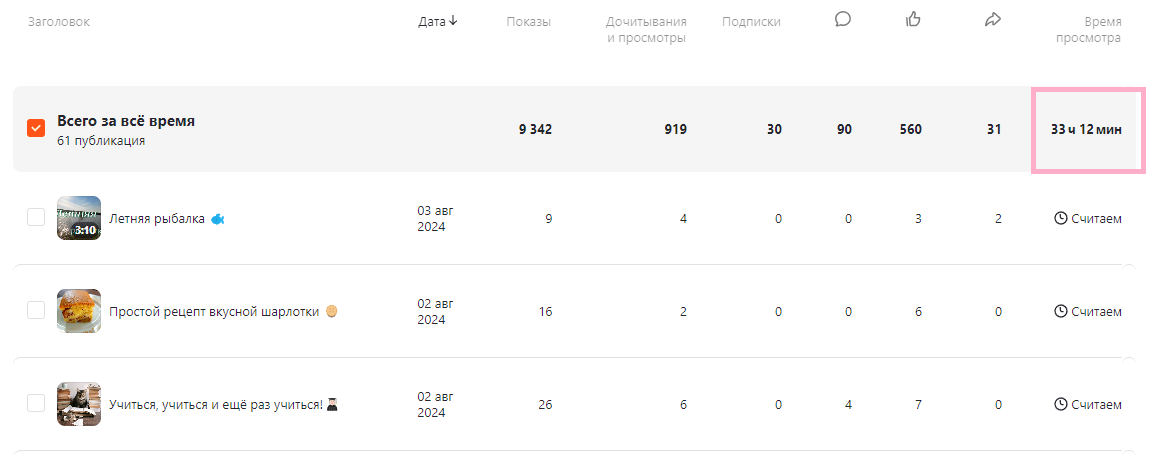This screenshot has width=1159, height=455.
Task: Select the Простой рецепт вкусной шарлотки checkbox
Action: [36, 310]
